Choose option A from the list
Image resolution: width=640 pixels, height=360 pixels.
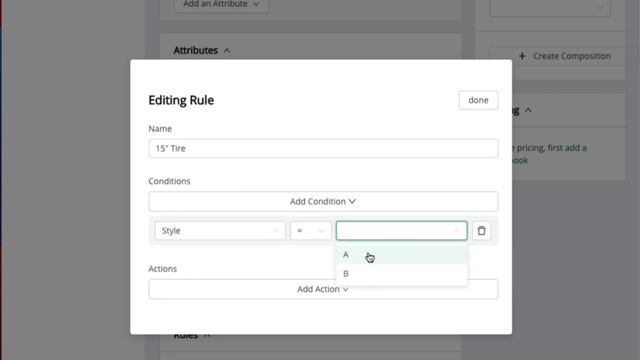tap(401, 255)
